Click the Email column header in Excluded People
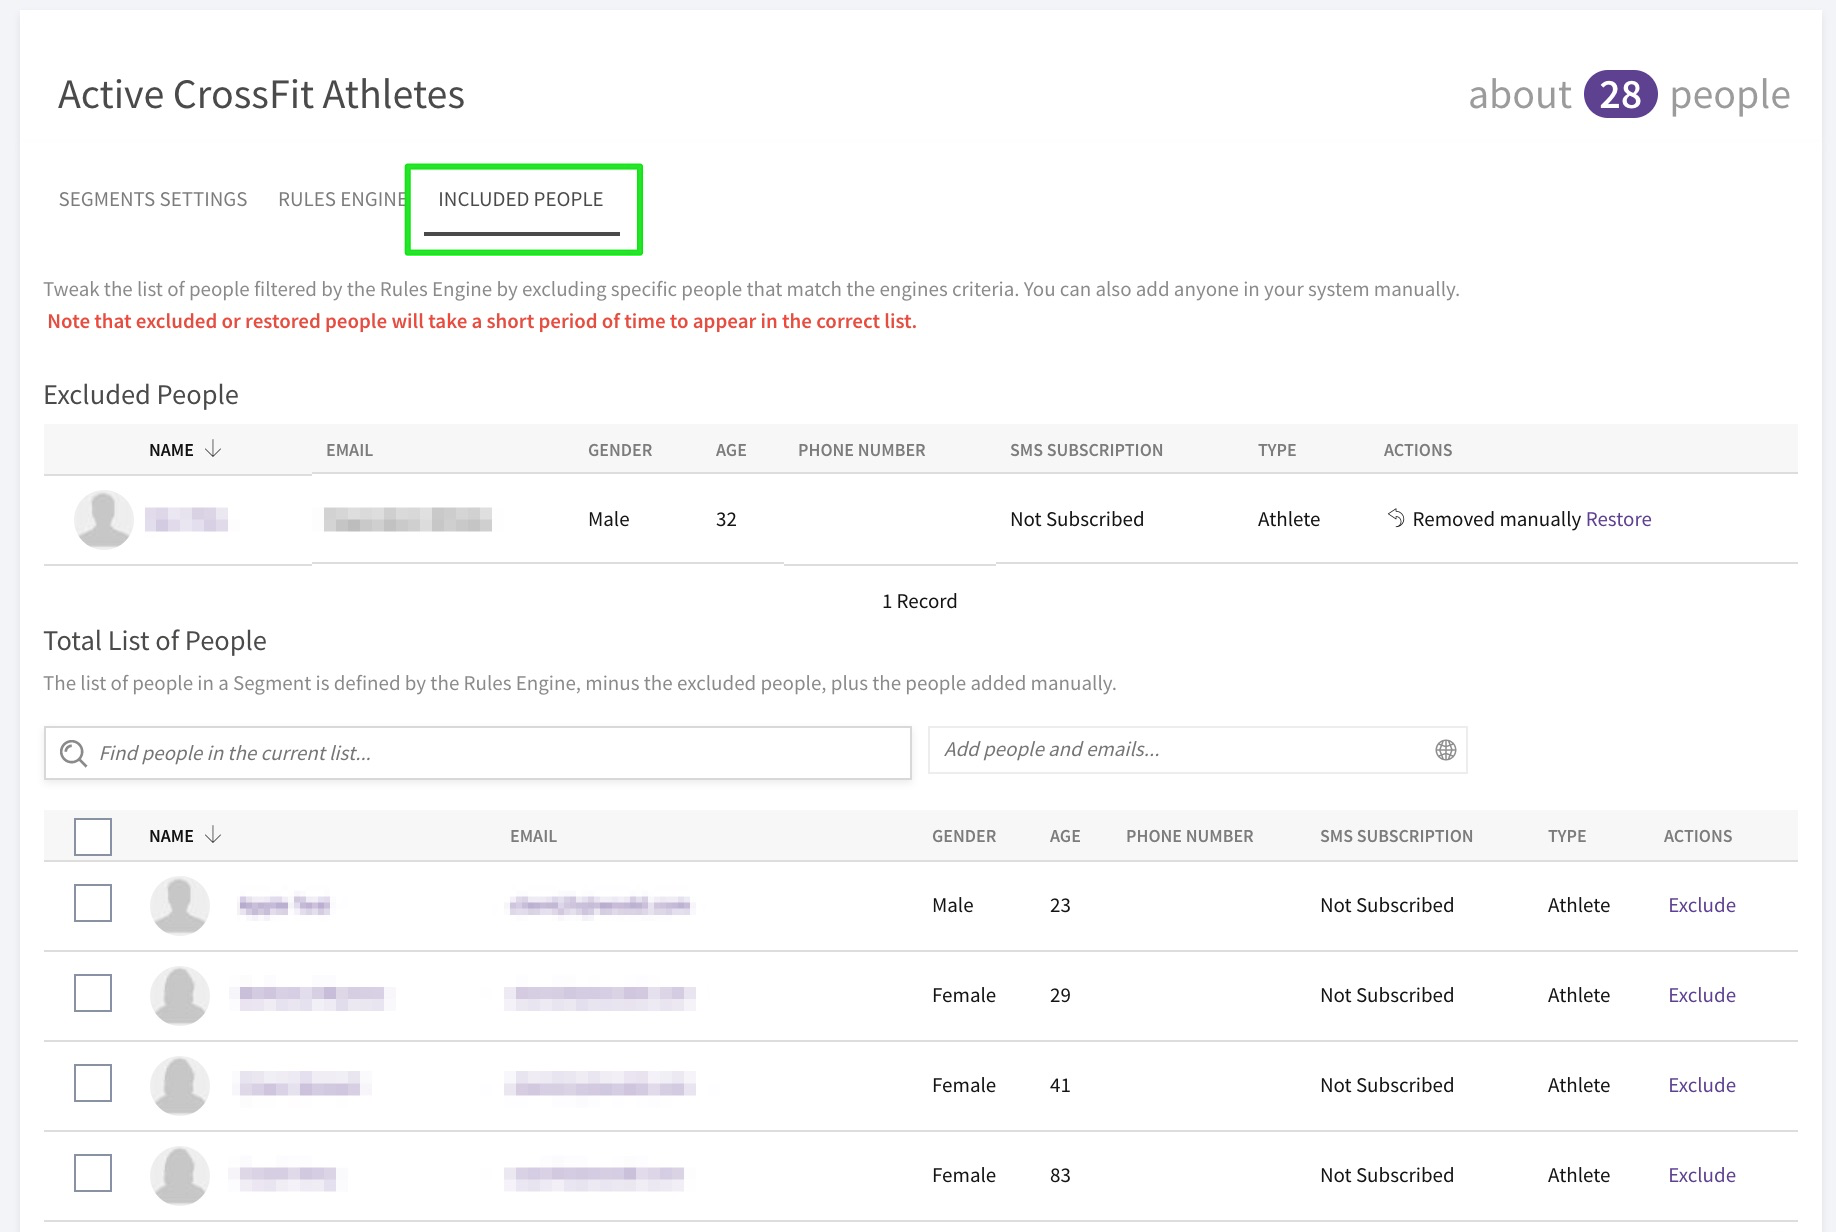1836x1232 pixels. click(x=349, y=450)
